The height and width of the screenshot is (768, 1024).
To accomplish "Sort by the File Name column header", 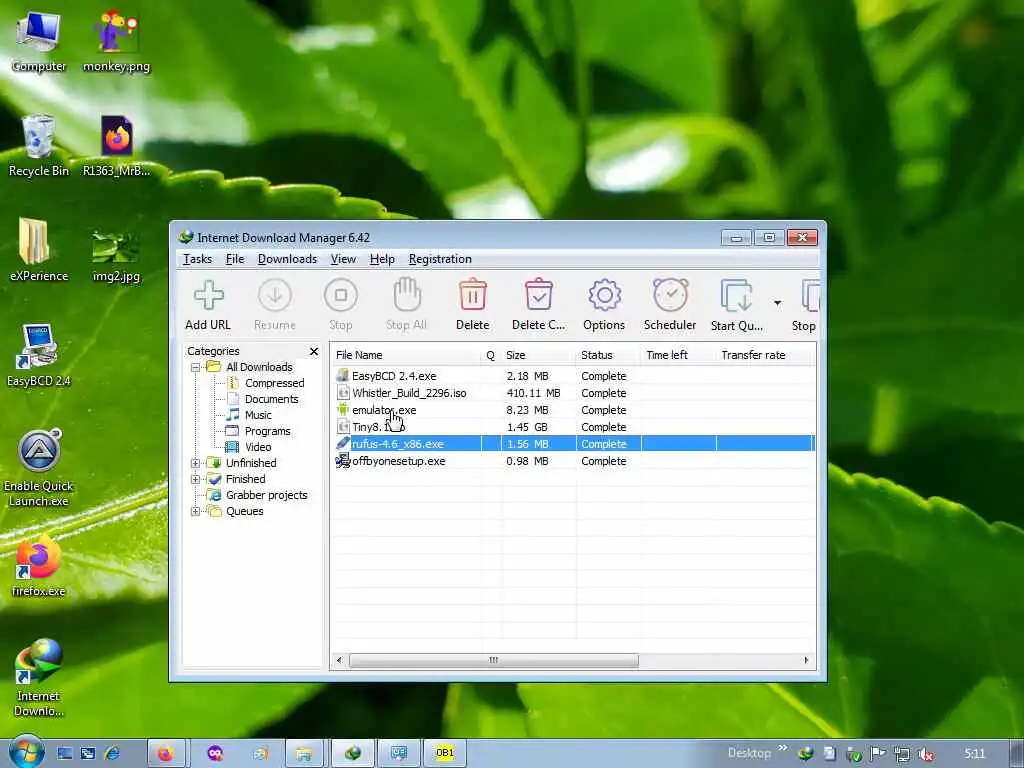I will click(x=405, y=355).
